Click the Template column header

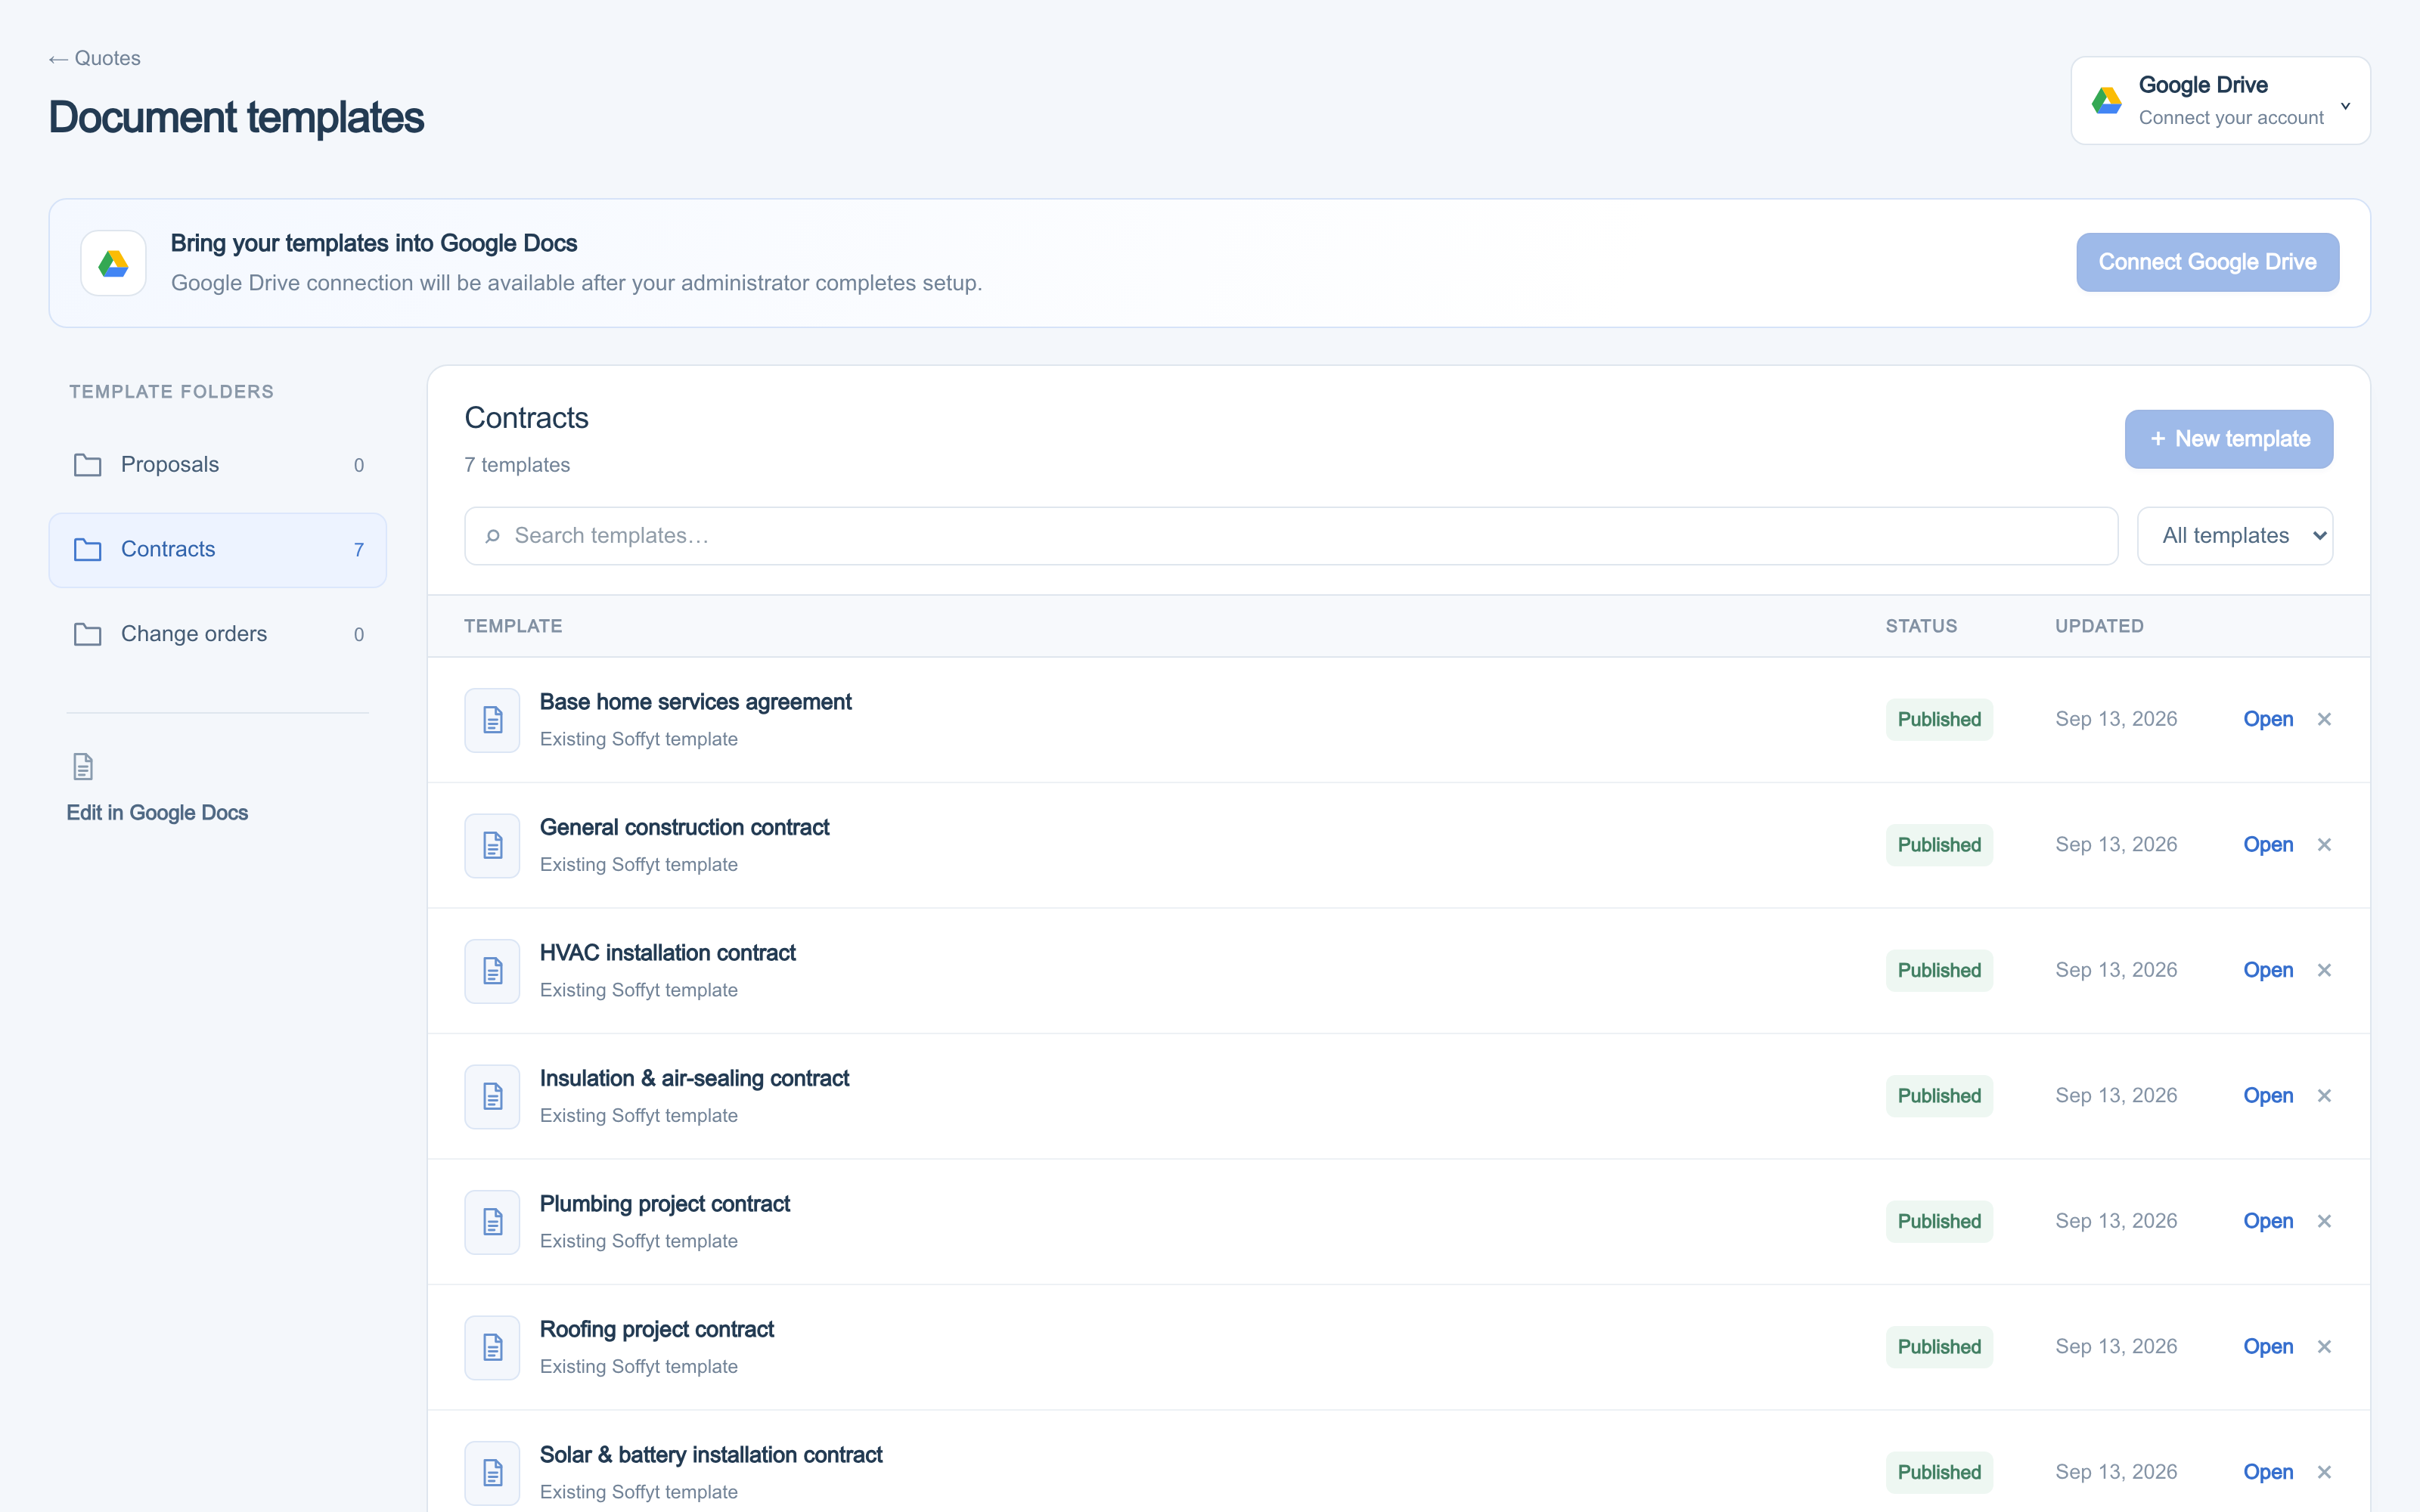[513, 626]
